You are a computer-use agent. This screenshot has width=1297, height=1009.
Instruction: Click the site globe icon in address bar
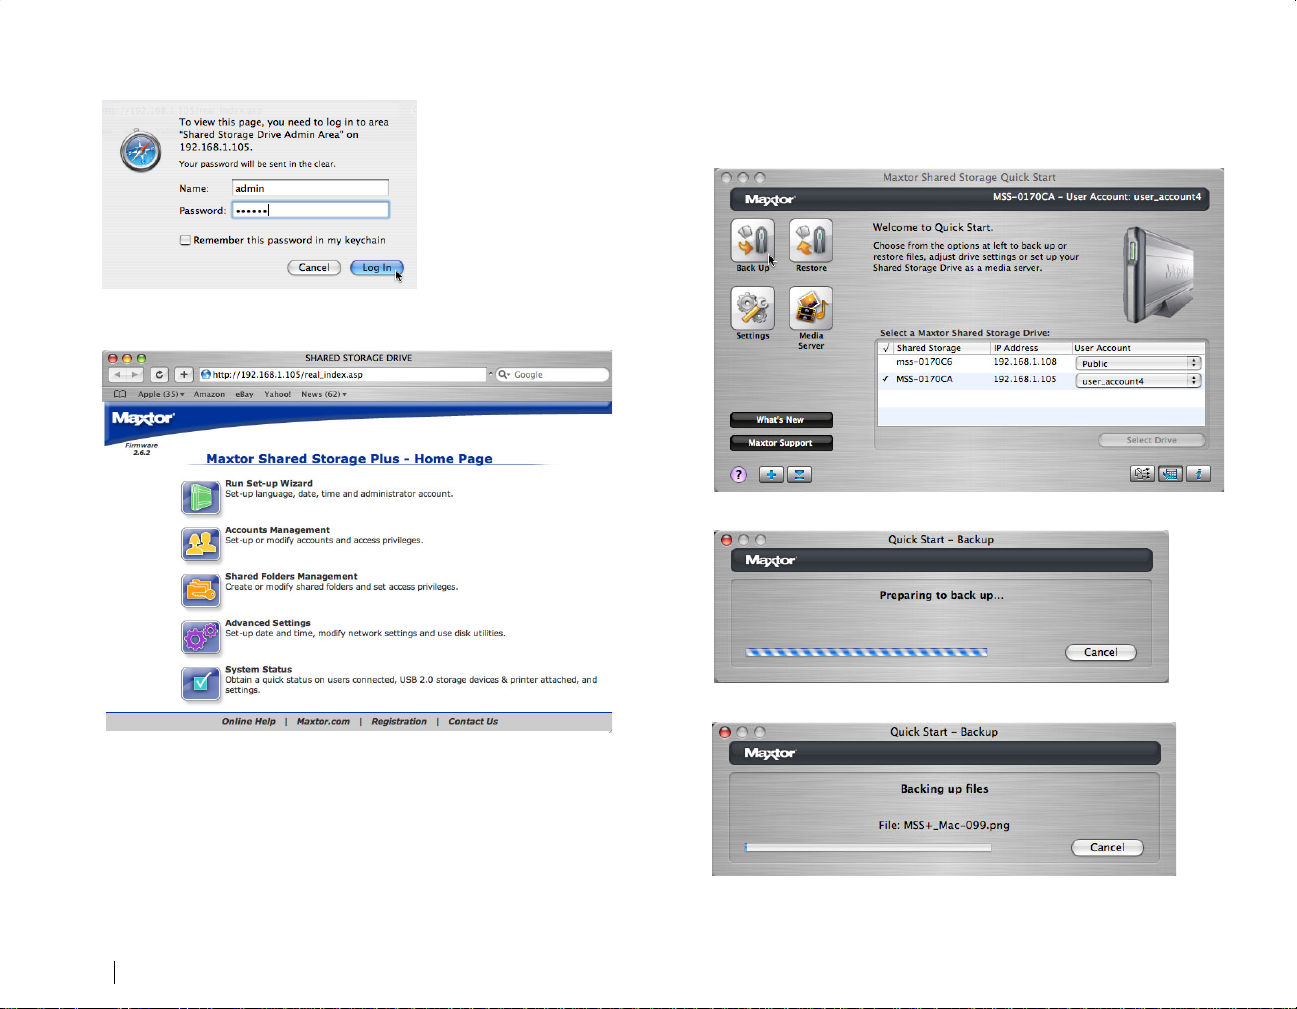pyautogui.click(x=206, y=375)
